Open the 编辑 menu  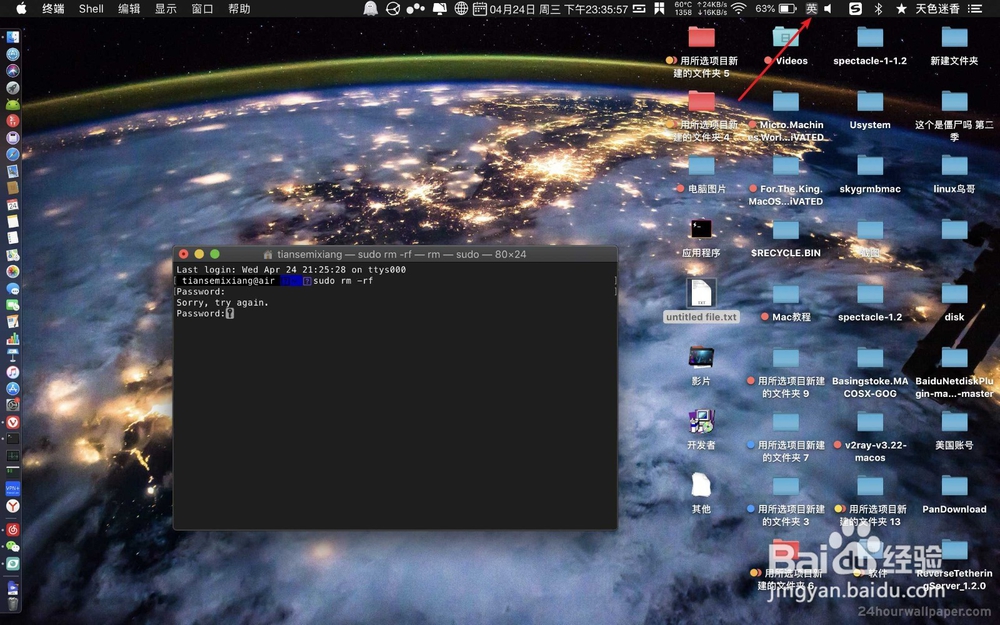[x=129, y=8]
